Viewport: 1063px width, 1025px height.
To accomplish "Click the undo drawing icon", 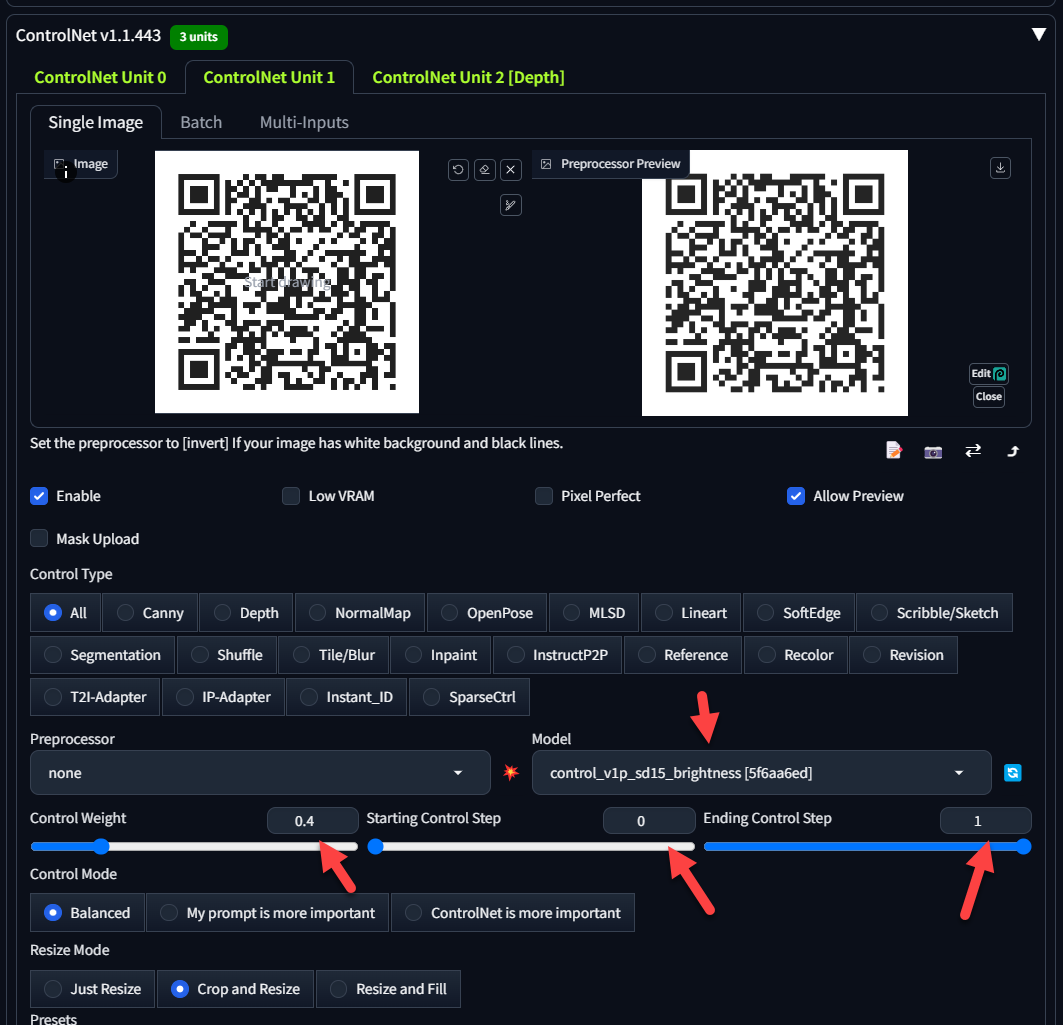I will [458, 169].
